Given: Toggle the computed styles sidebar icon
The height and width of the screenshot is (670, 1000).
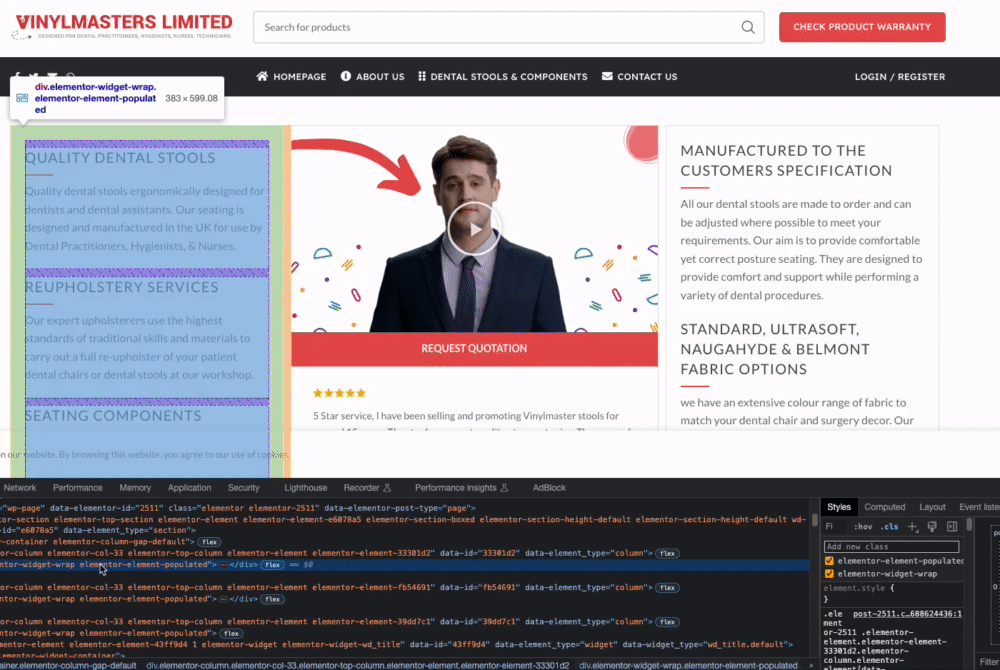Looking at the screenshot, I should coord(952,527).
